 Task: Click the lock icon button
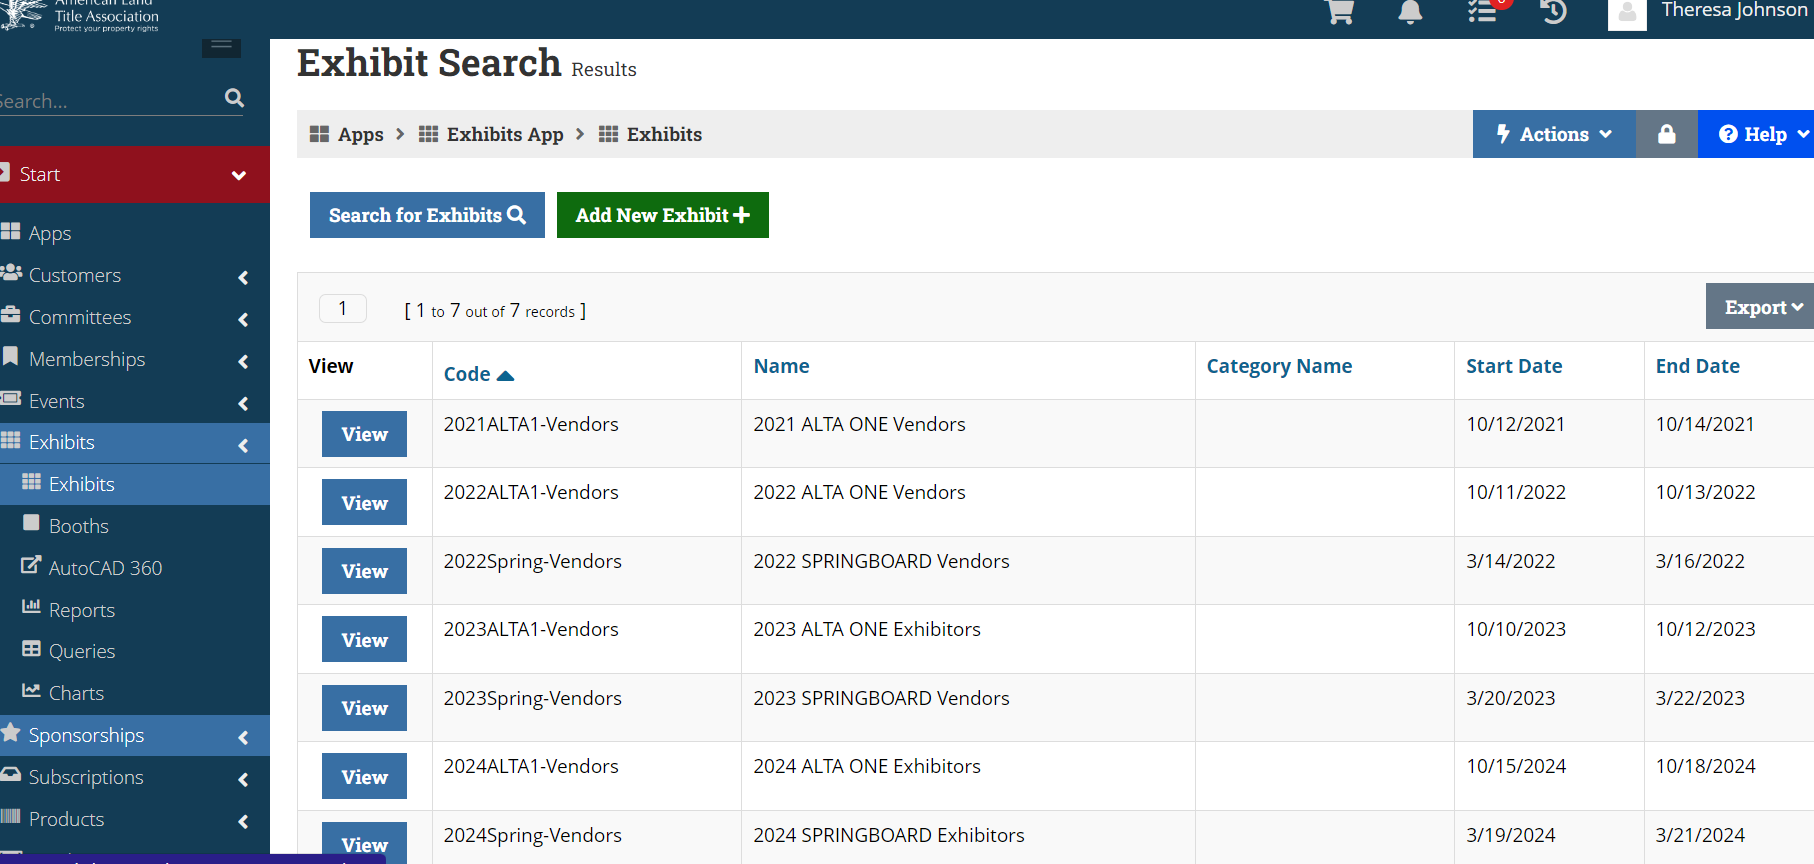click(1667, 134)
